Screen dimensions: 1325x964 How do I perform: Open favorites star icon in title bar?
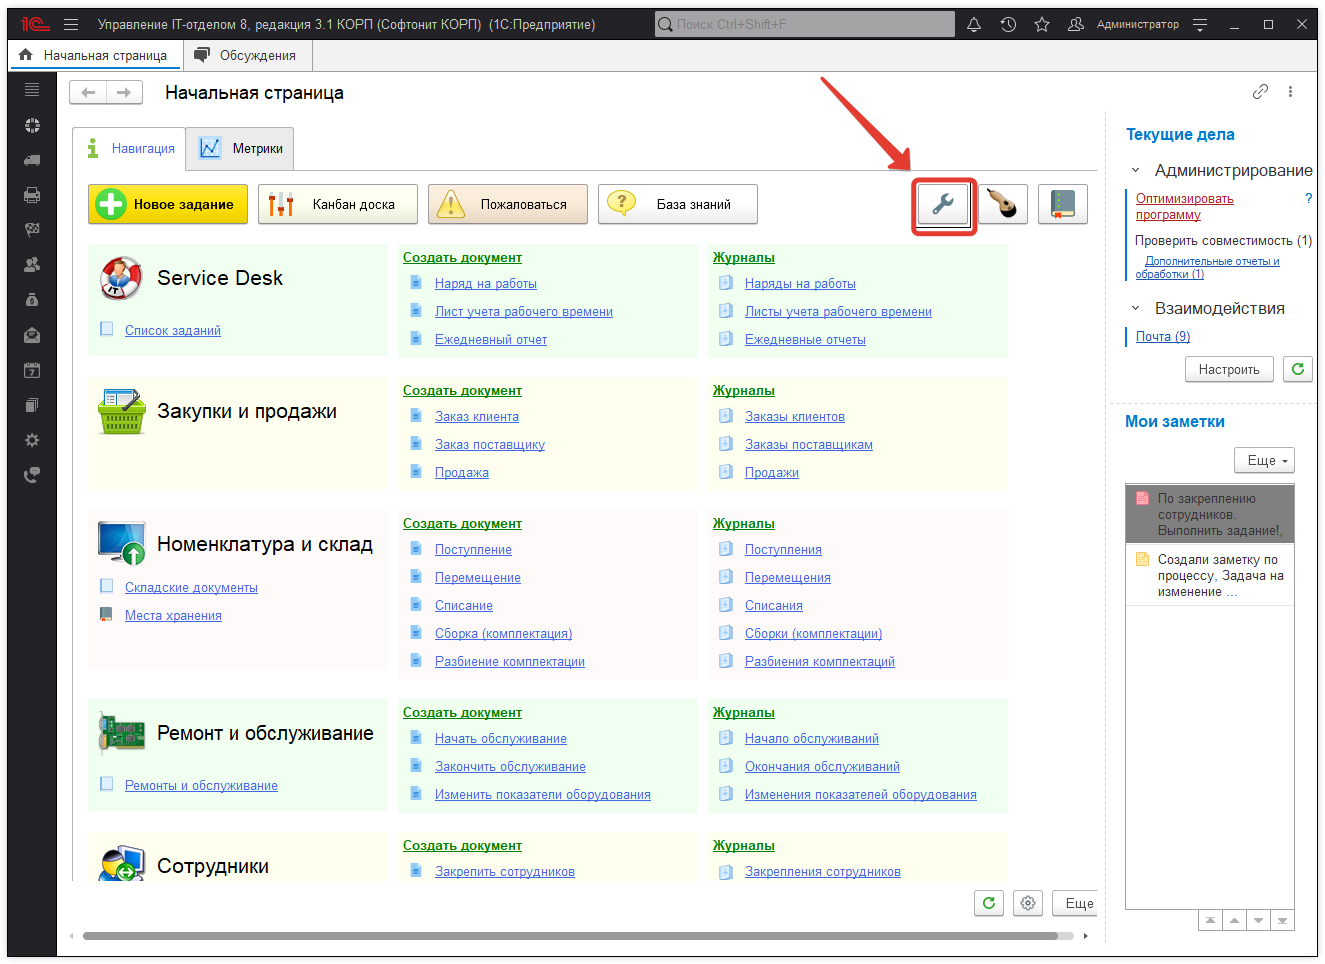pos(1042,24)
